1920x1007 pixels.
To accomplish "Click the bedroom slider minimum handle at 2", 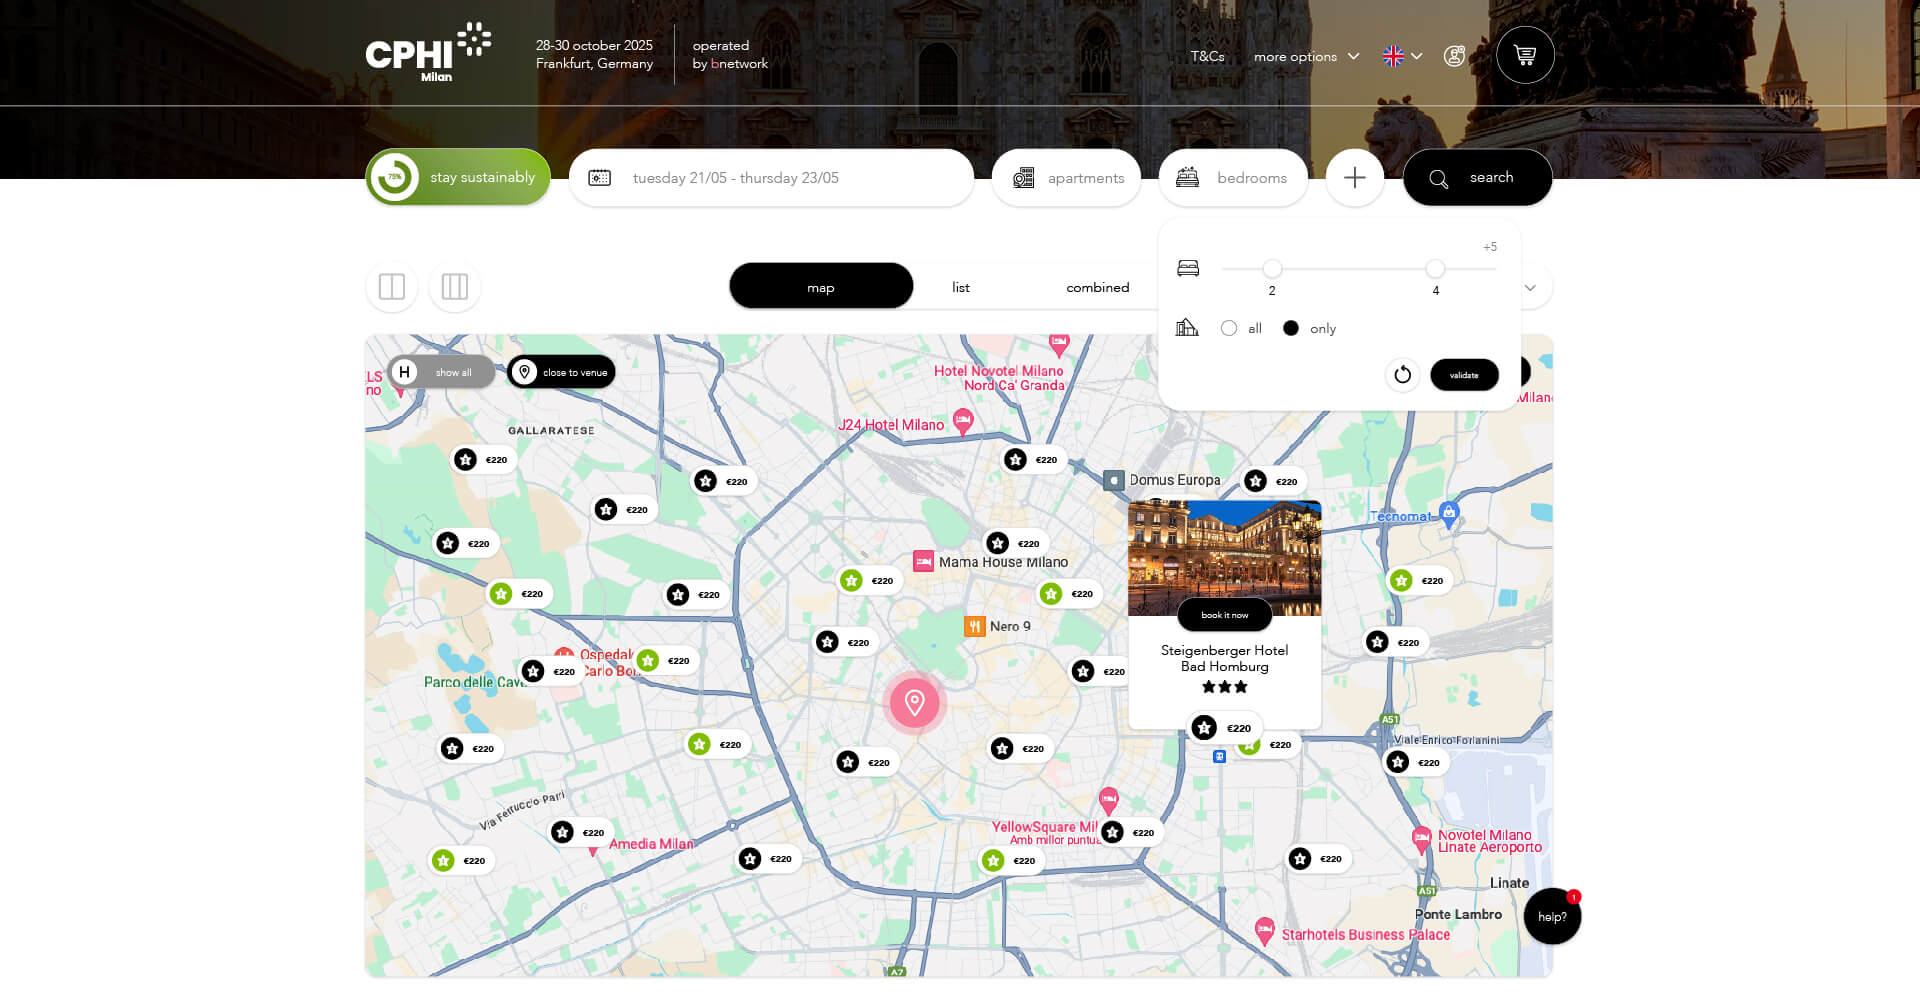I will click(1272, 269).
